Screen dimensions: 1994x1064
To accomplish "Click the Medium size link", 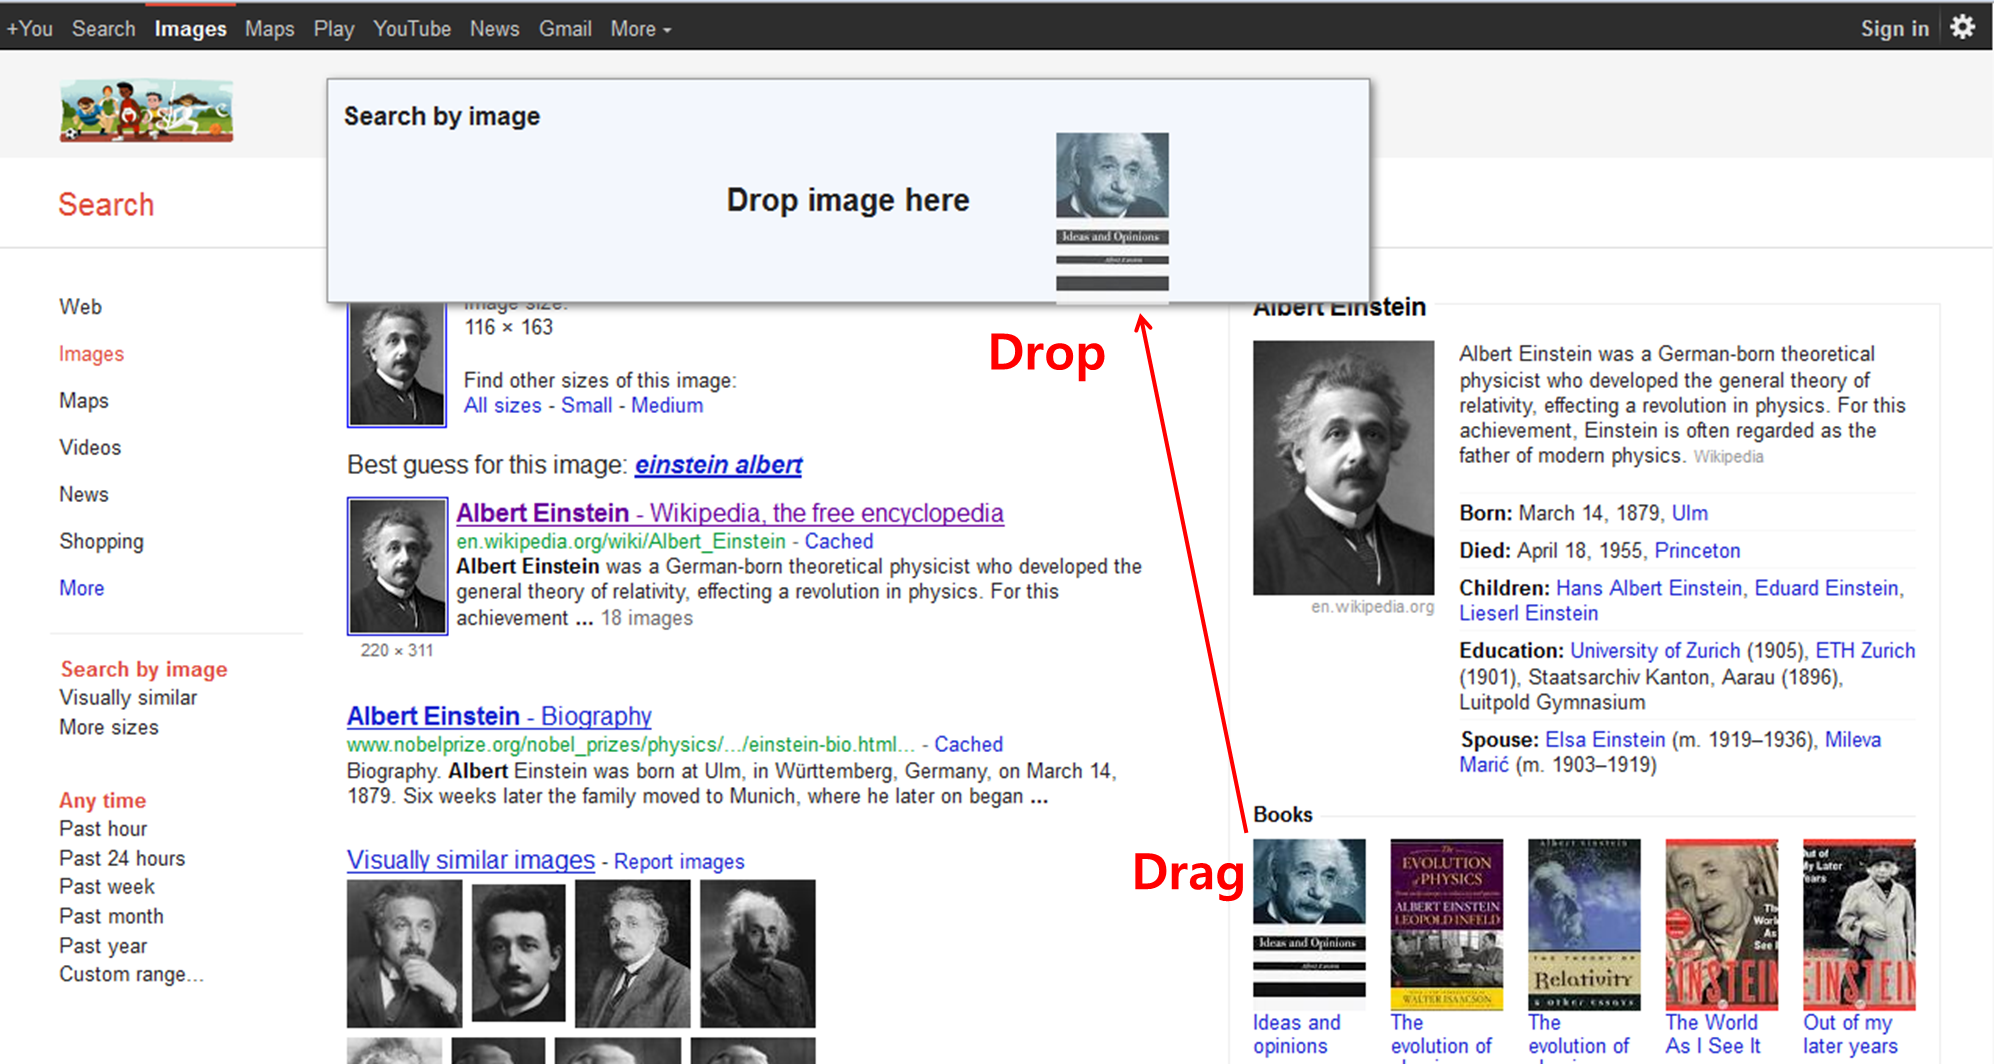I will tap(667, 406).
